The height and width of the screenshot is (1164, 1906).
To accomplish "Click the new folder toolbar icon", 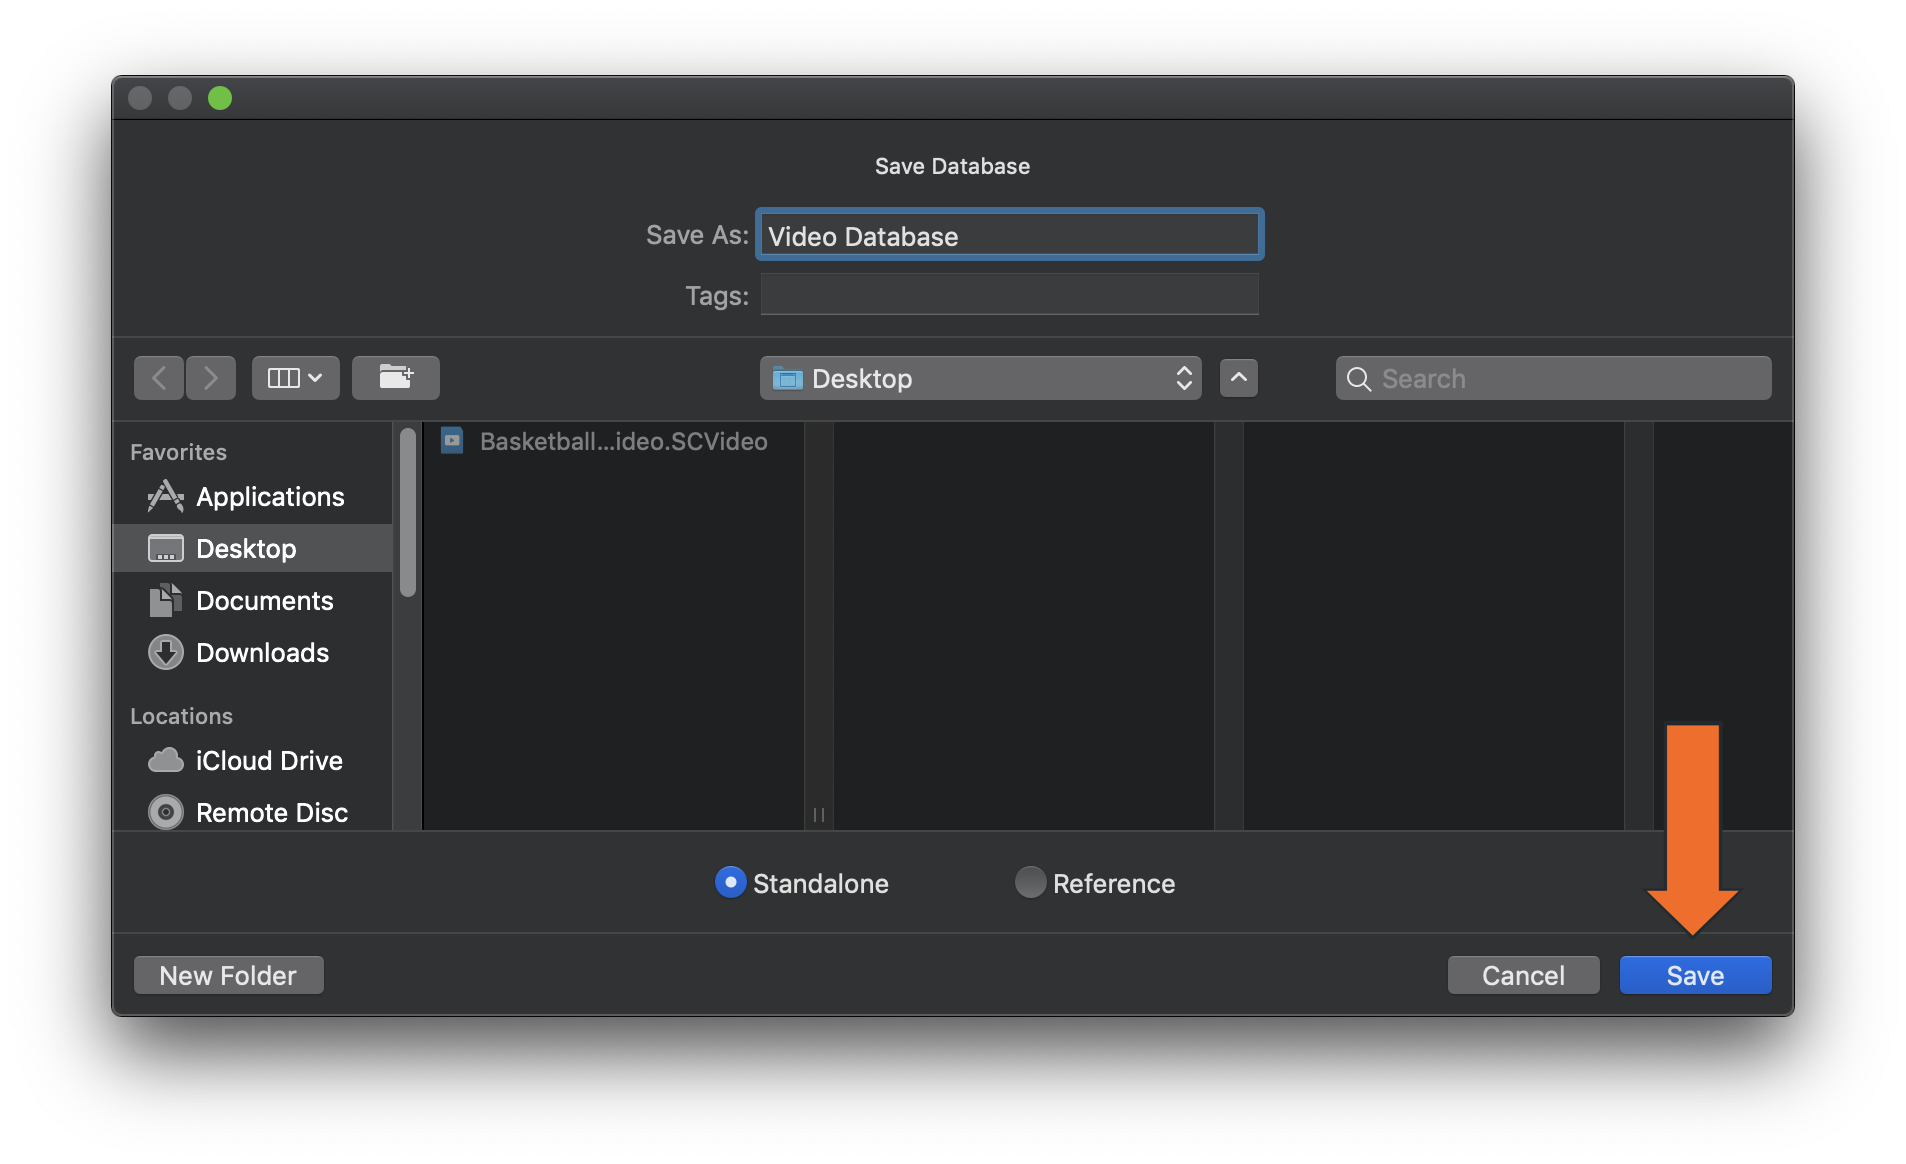I will [x=396, y=377].
